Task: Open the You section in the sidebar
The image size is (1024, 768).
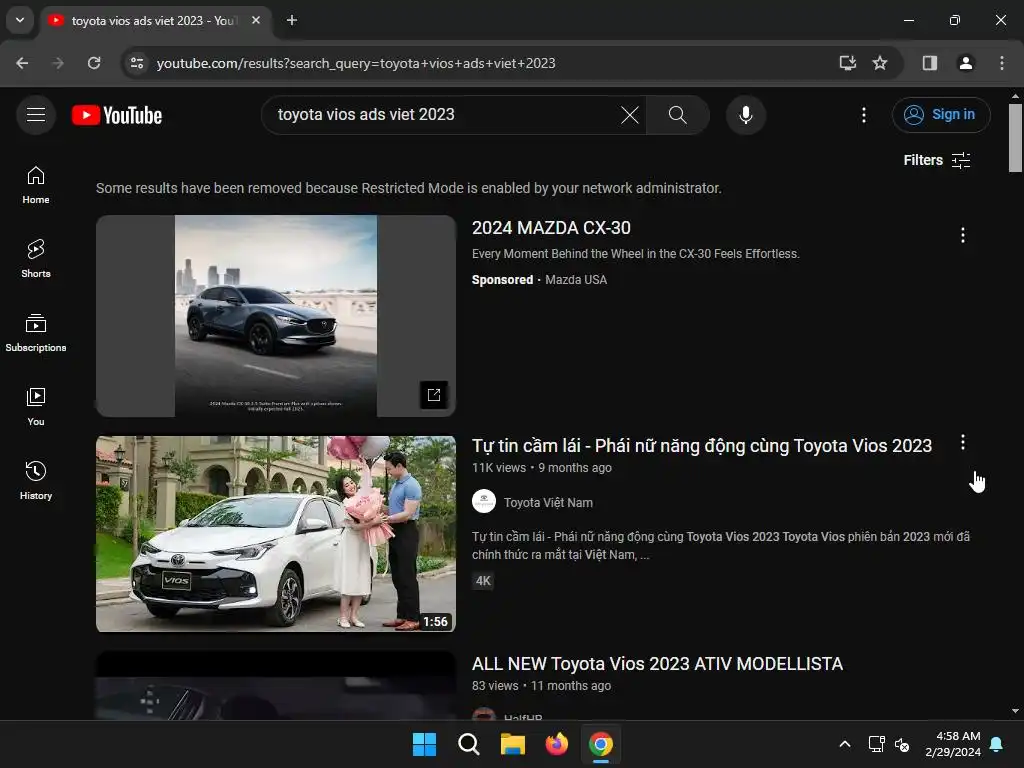Action: [36, 406]
